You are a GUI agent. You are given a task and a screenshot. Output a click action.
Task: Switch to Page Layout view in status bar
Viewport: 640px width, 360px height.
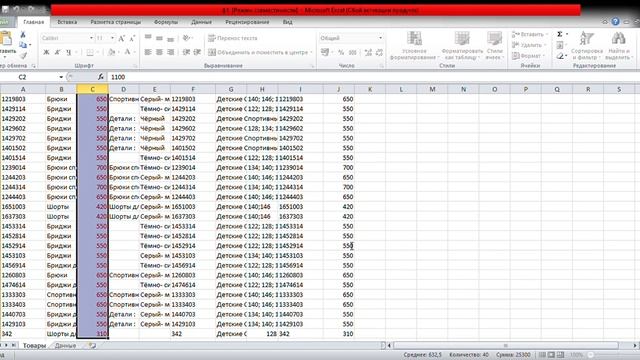pos(551,355)
